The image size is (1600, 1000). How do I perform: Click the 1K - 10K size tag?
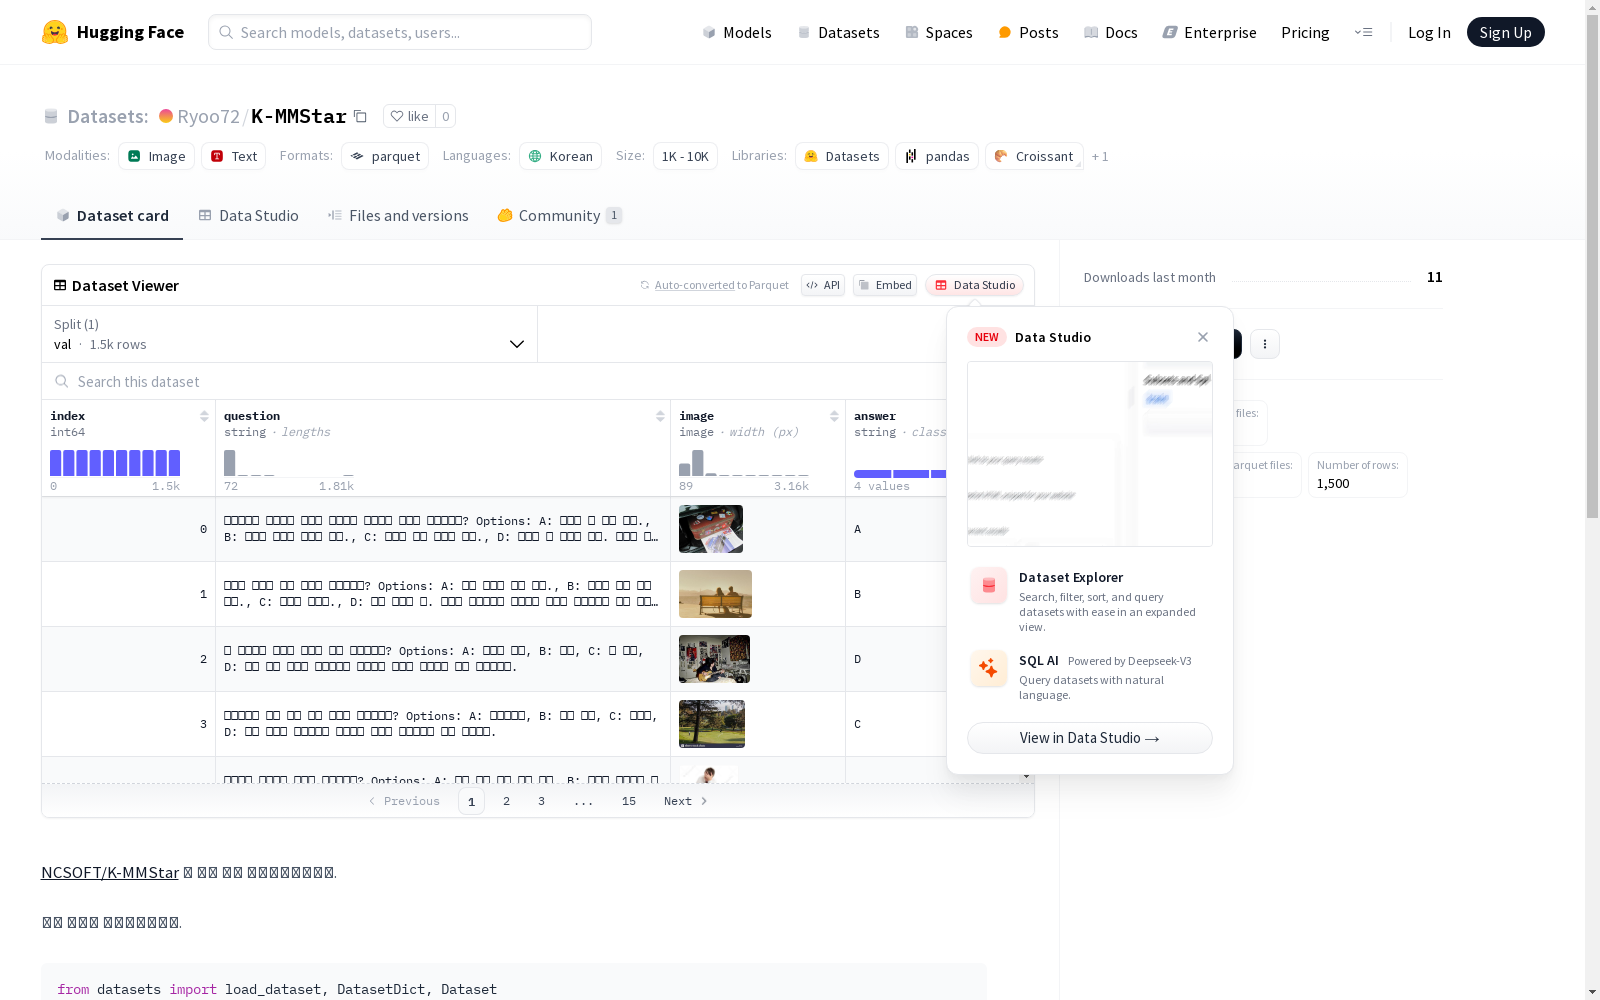click(x=685, y=156)
